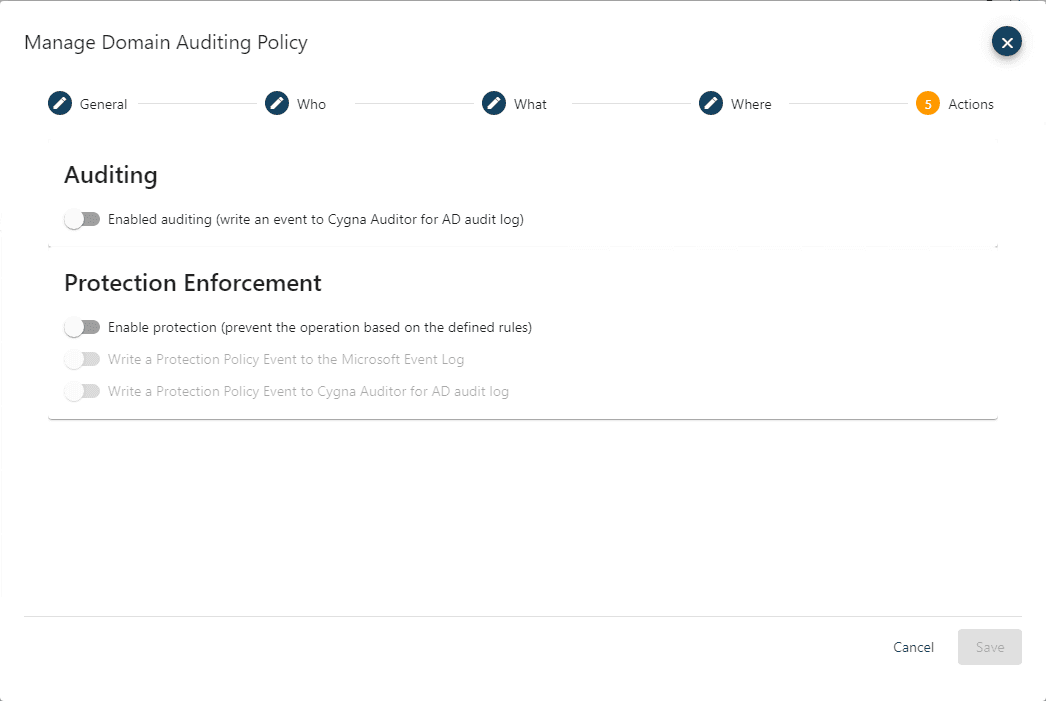Close the dialog with the X icon
This screenshot has height=701, width=1046.
(1006, 41)
